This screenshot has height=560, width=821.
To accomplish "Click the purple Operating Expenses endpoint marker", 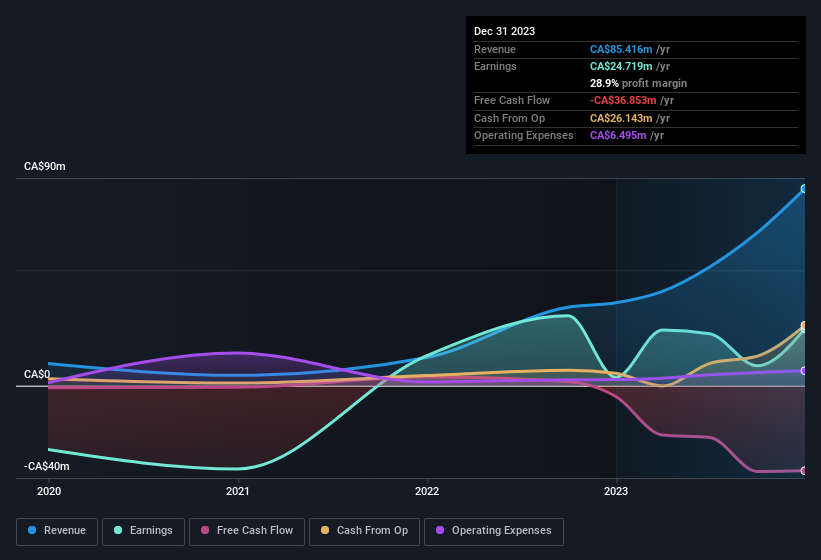I will [804, 371].
